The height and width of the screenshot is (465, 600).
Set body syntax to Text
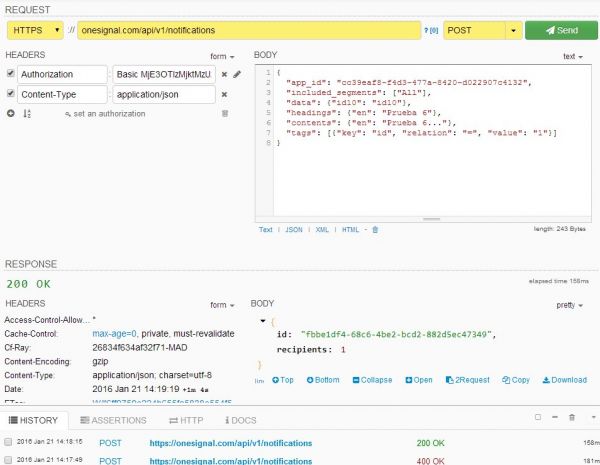click(266, 230)
